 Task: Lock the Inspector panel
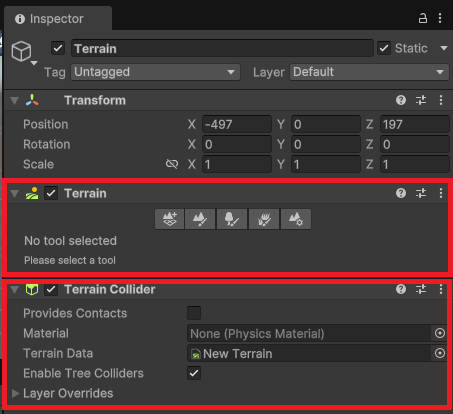click(x=423, y=18)
